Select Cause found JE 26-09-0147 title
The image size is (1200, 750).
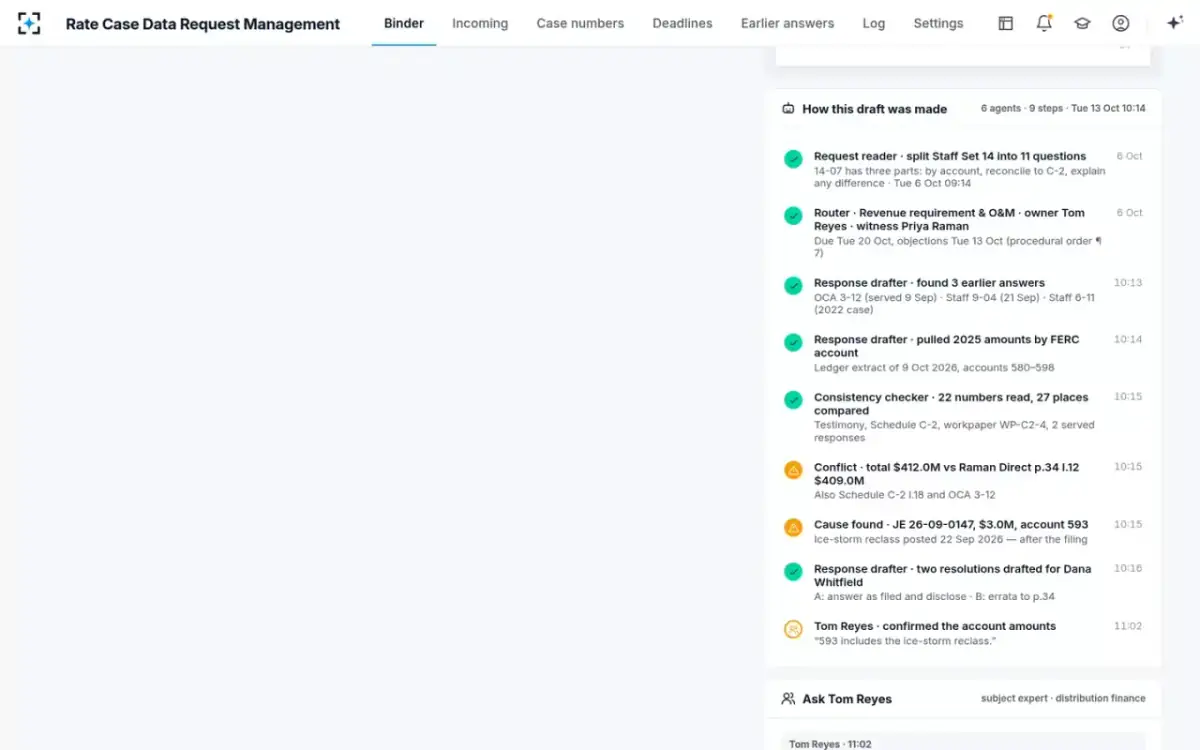click(951, 524)
